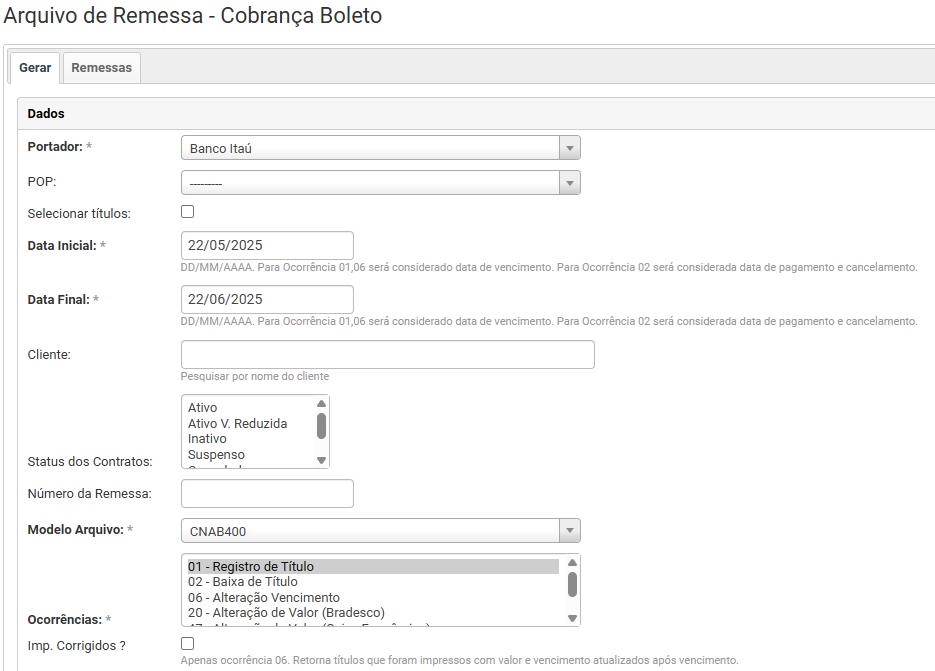
Task: Focus the Cliente search field
Action: pyautogui.click(x=387, y=354)
